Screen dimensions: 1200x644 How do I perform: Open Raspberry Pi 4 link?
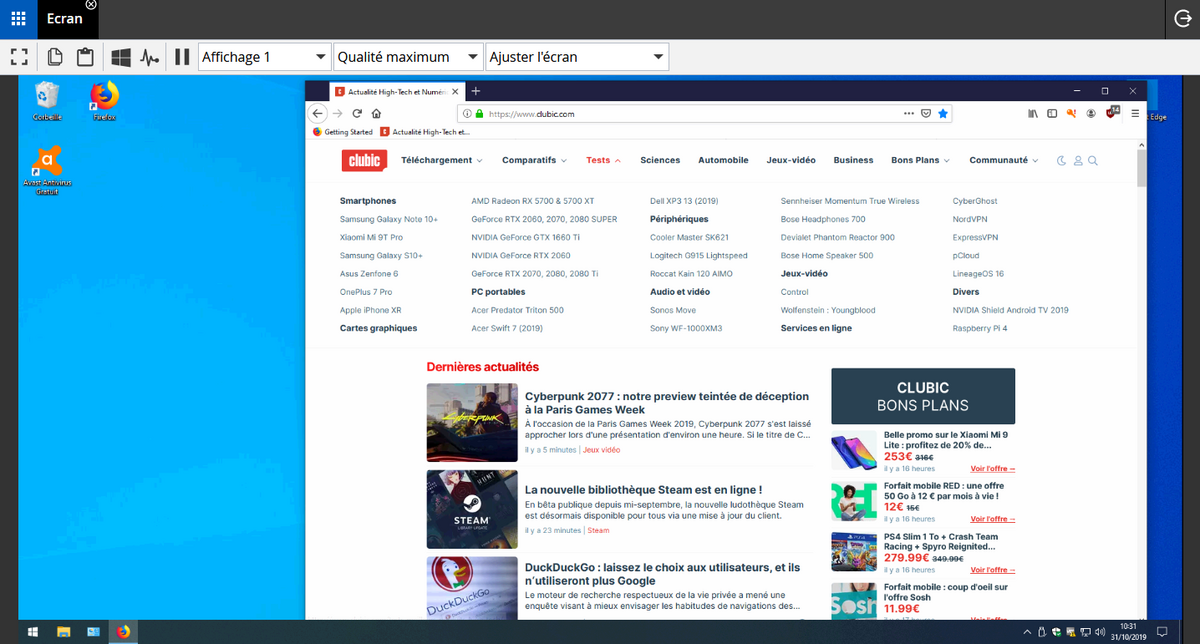979,328
